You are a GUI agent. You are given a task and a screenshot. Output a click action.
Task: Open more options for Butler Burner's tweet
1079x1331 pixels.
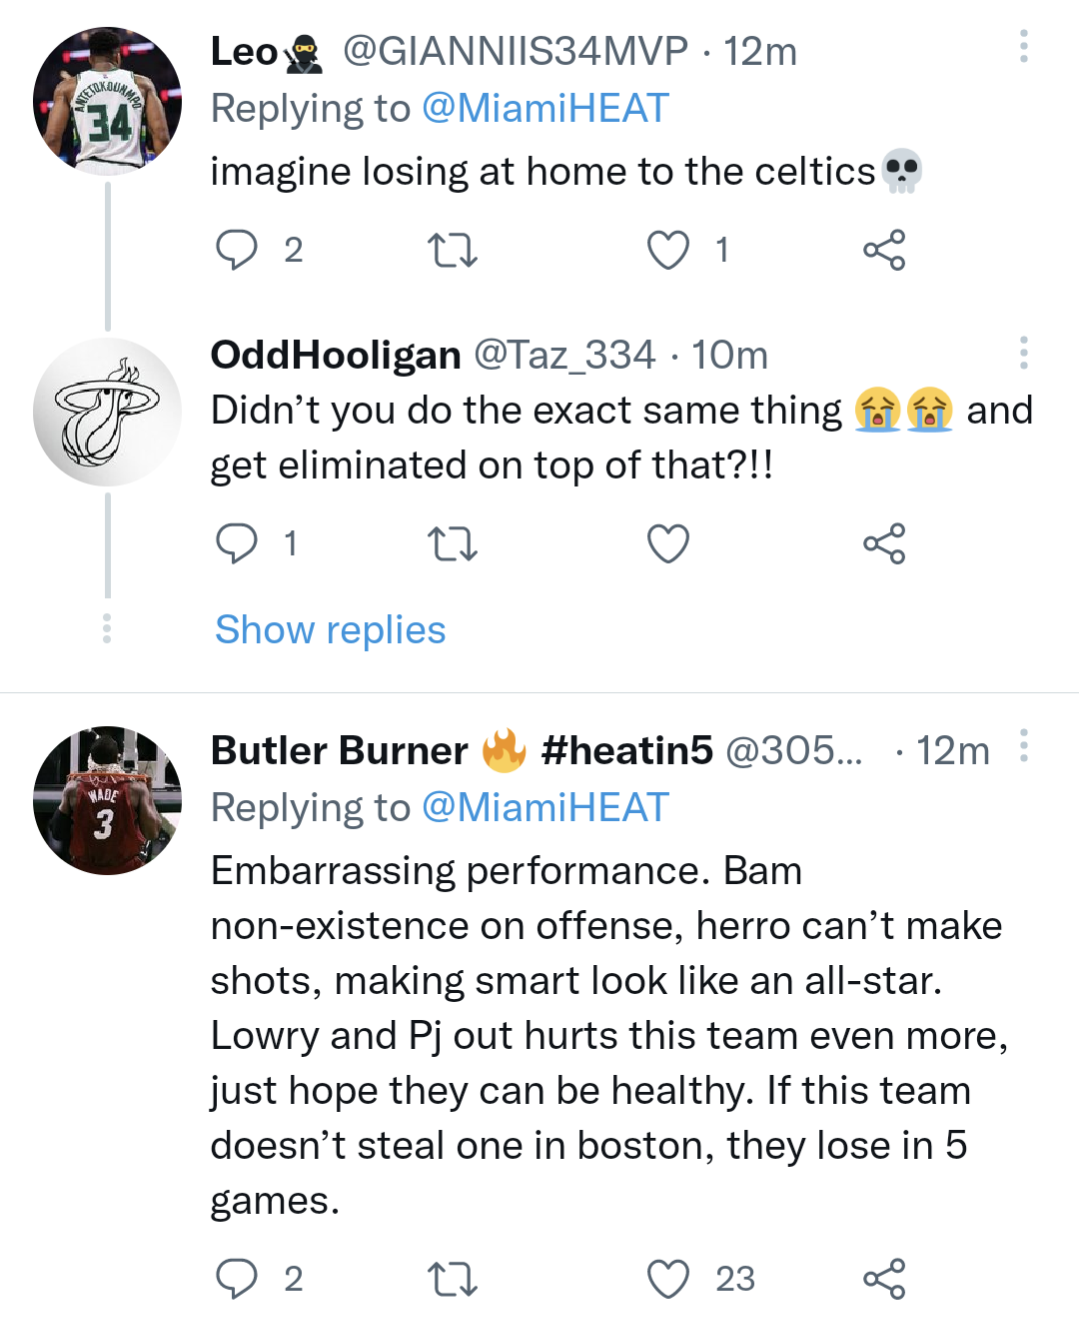[x=1023, y=746]
